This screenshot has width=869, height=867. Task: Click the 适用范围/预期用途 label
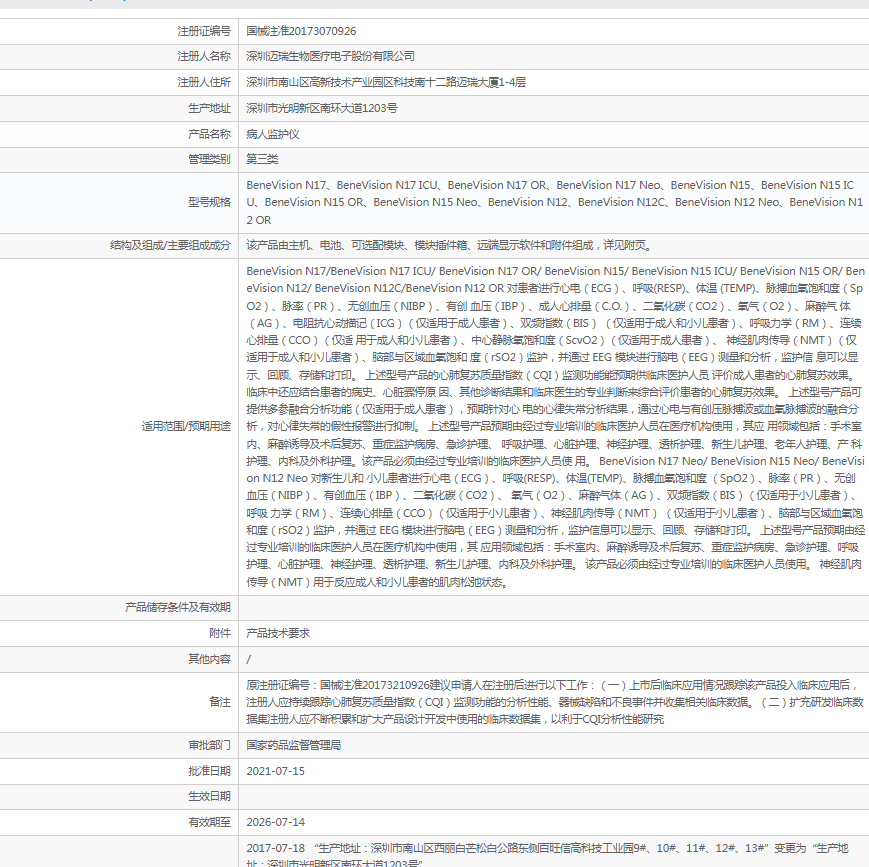186,426
